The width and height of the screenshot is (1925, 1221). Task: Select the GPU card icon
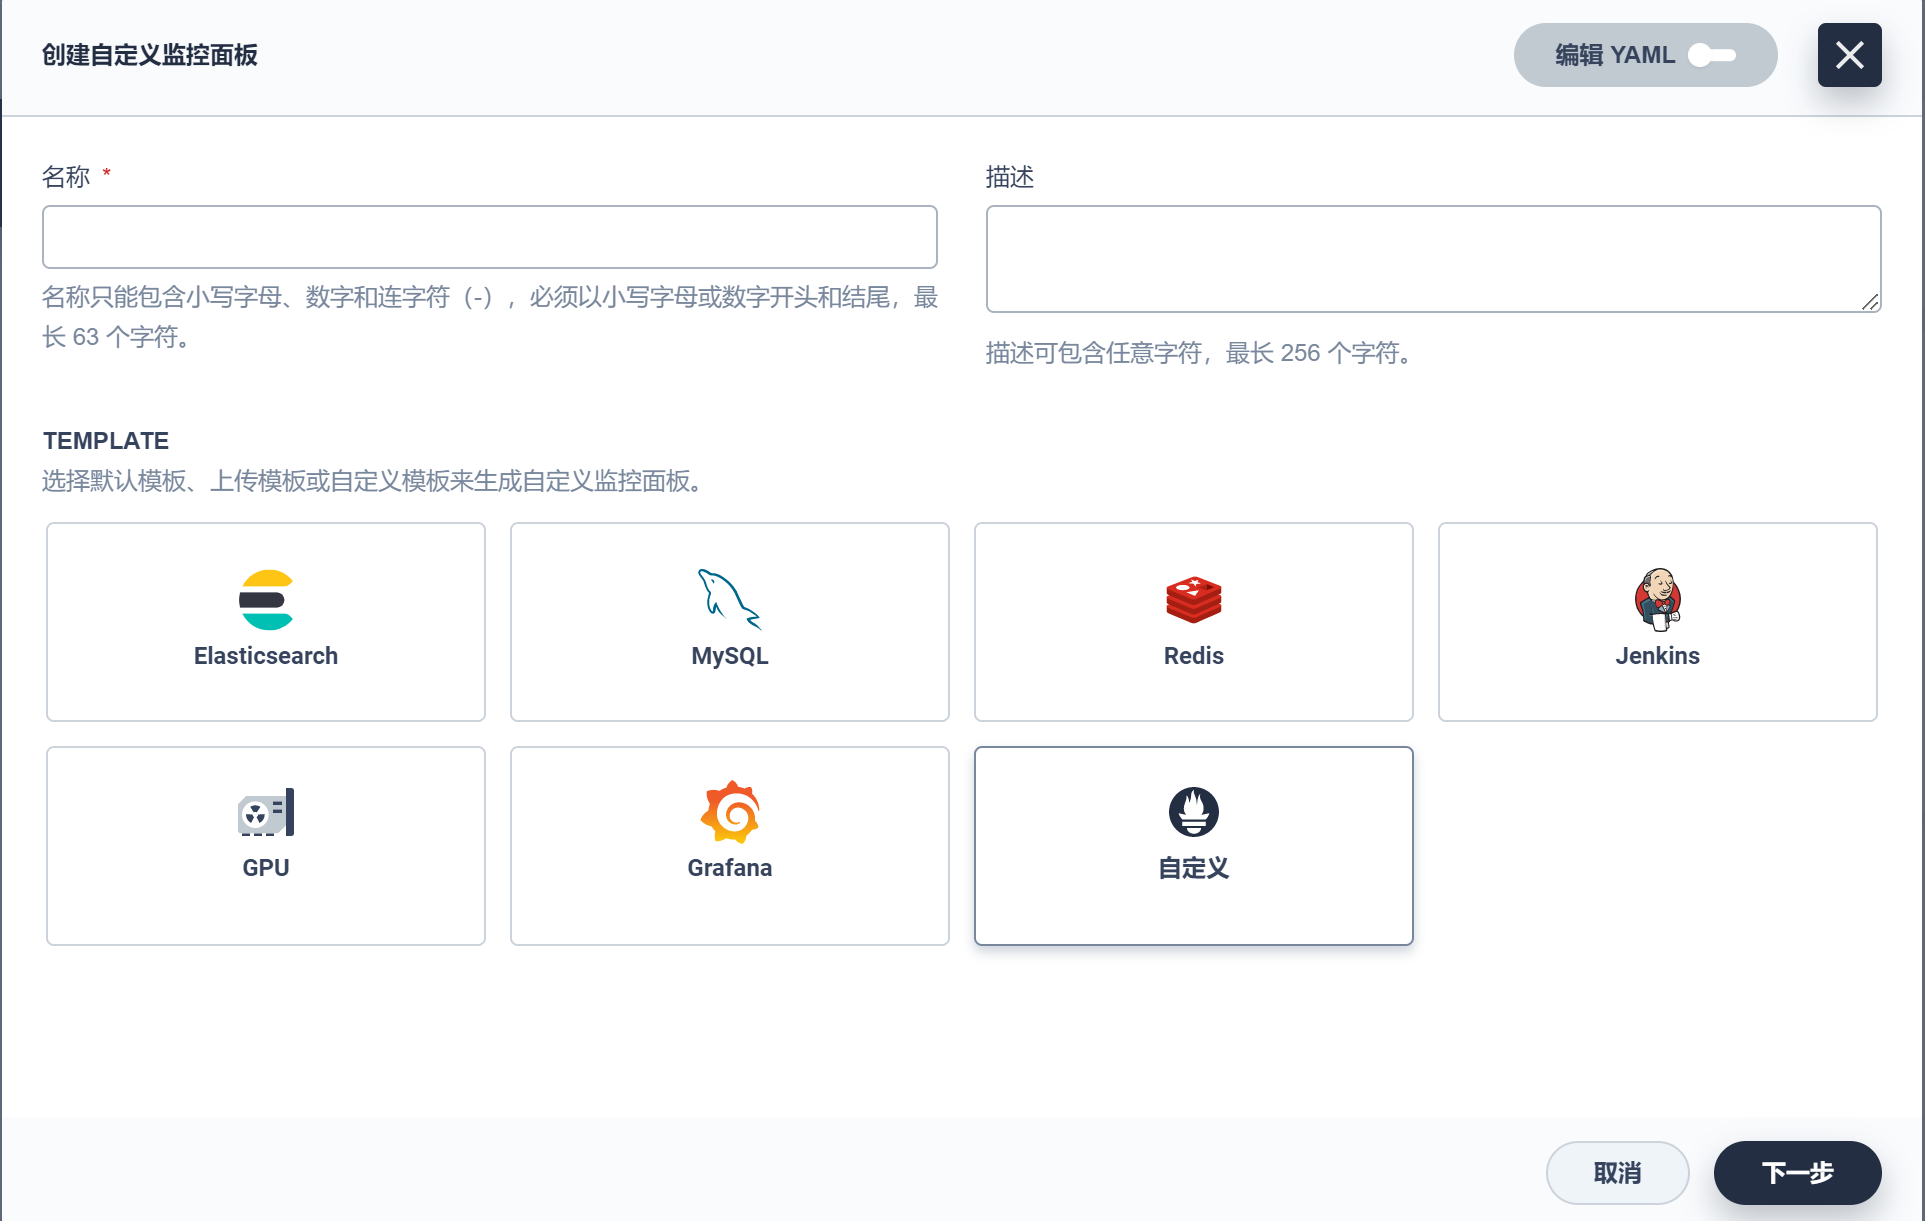266,812
